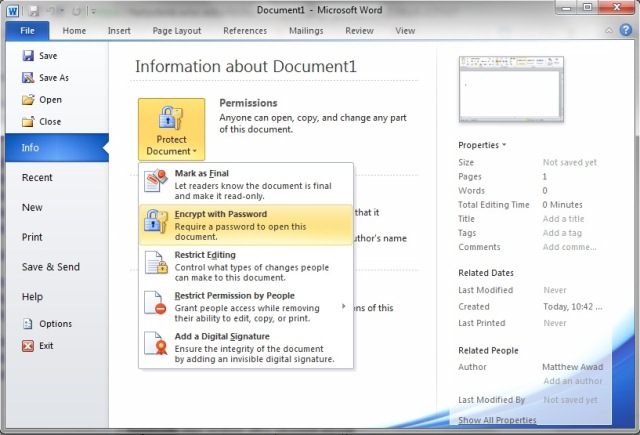Select Info in the backstage sidebar
This screenshot has width=640, height=435.
(57, 148)
